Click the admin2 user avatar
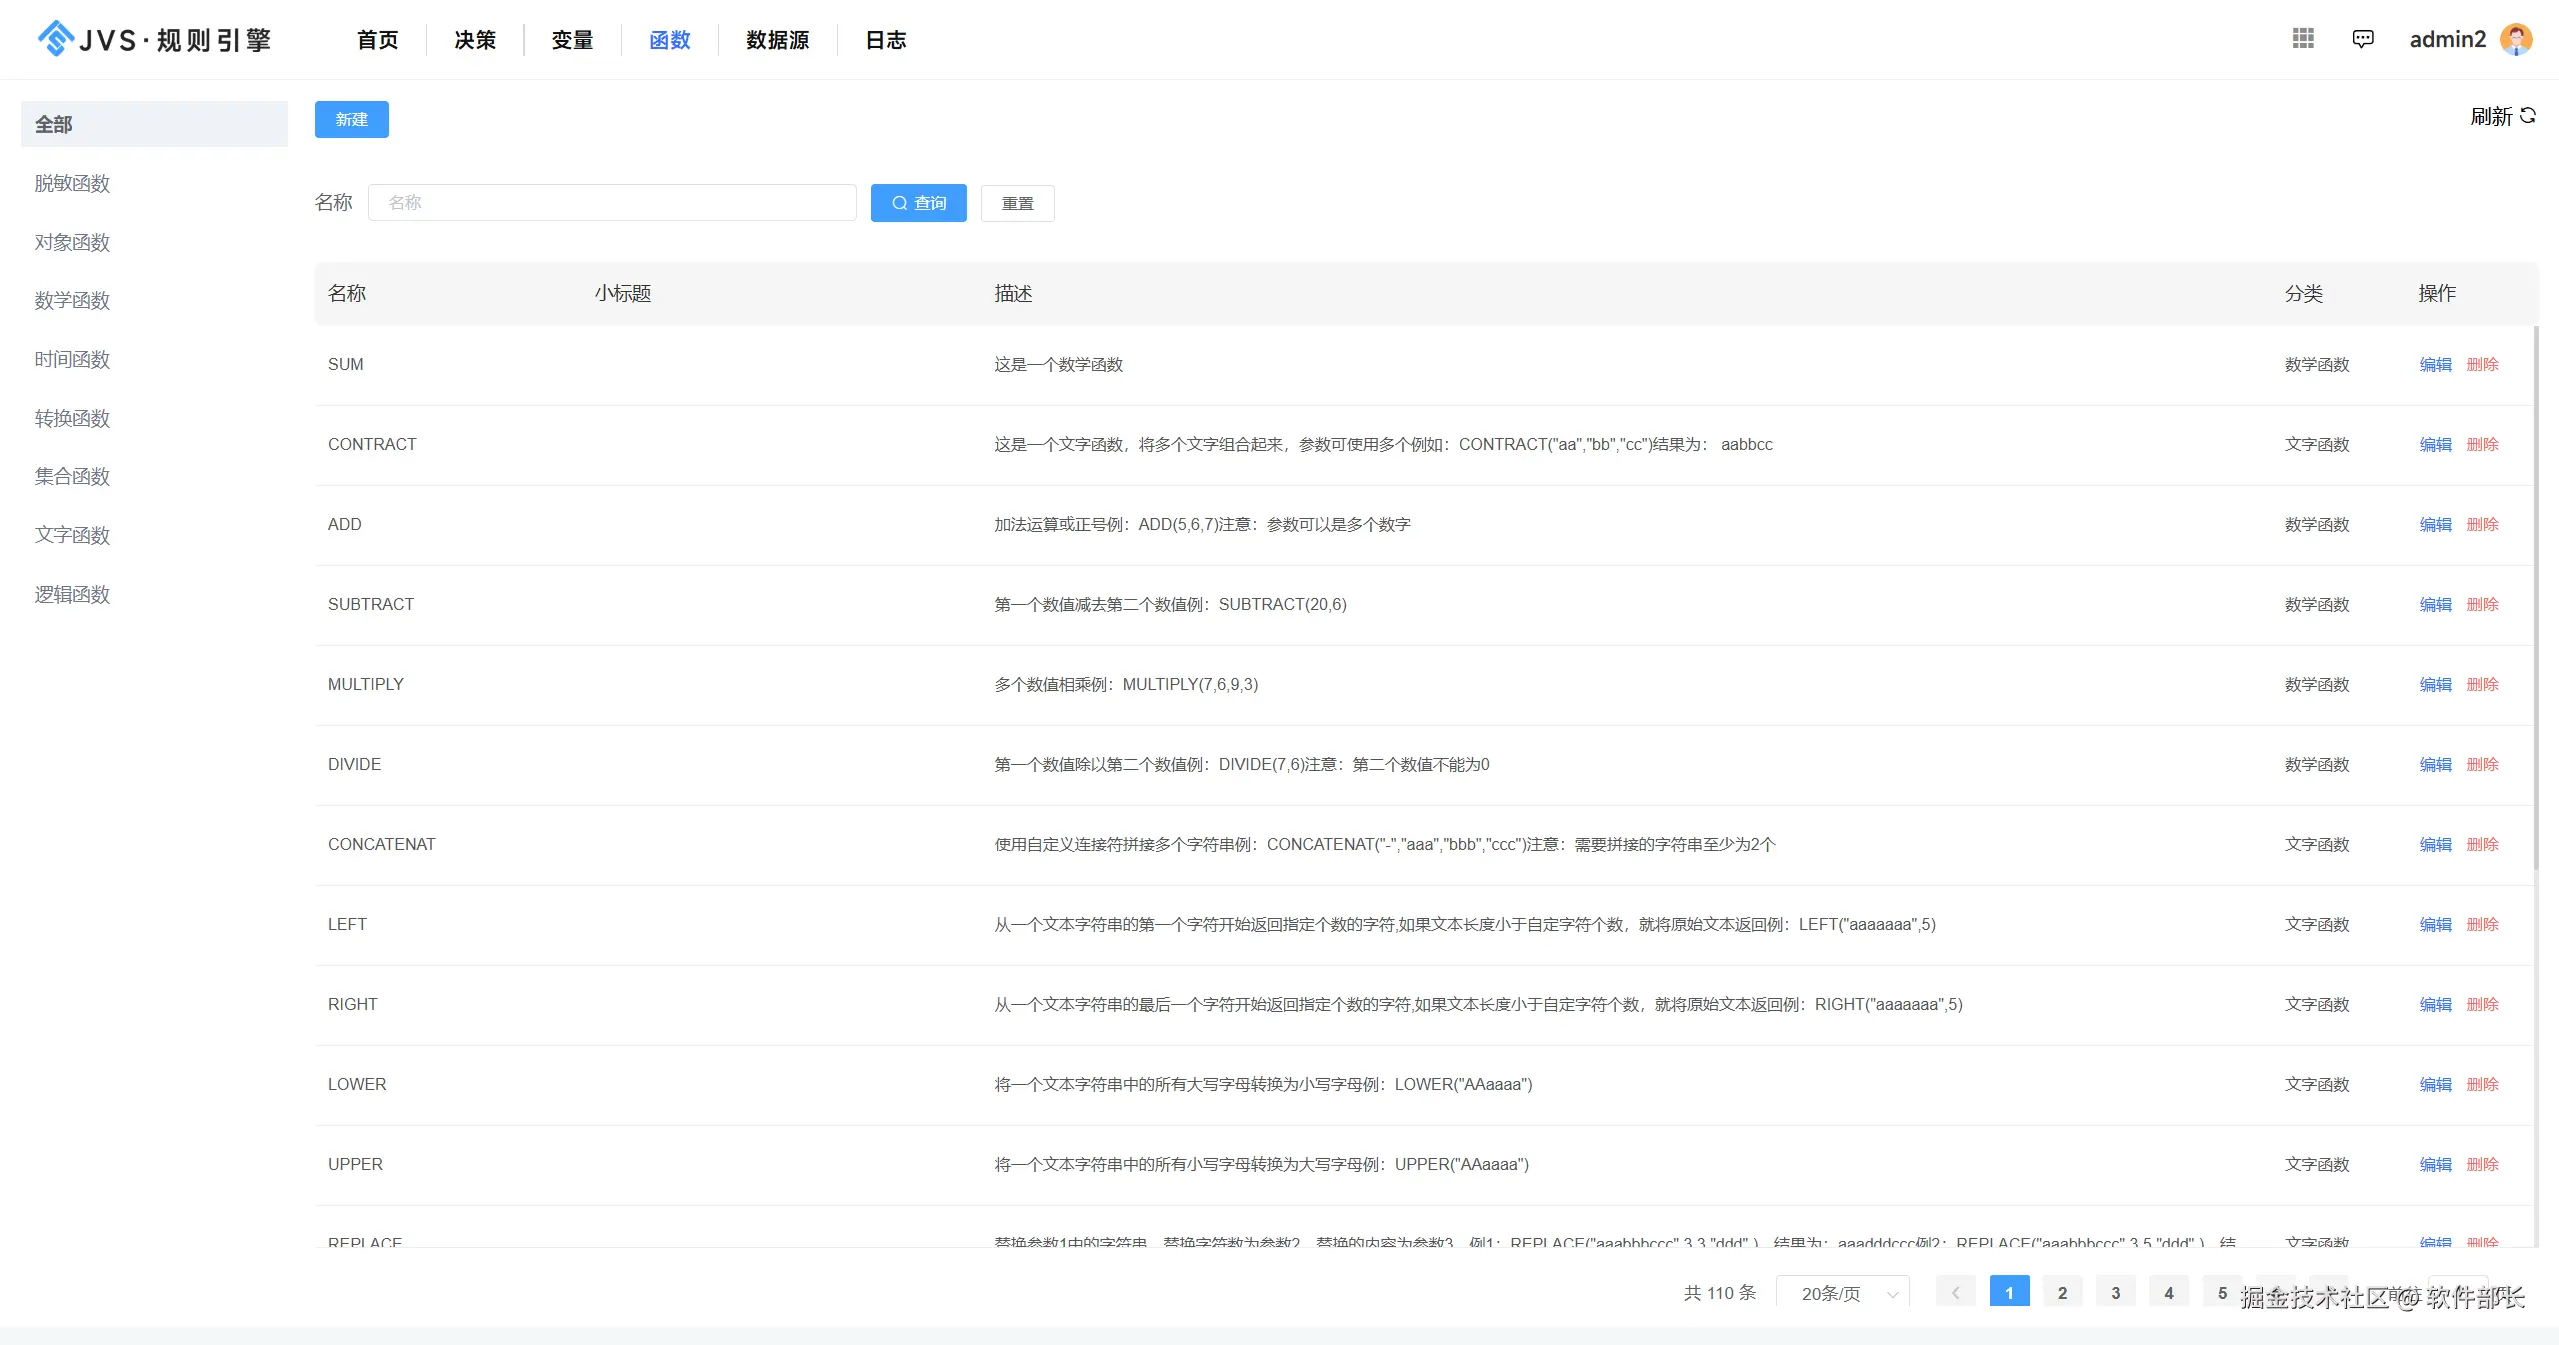 [2516, 39]
